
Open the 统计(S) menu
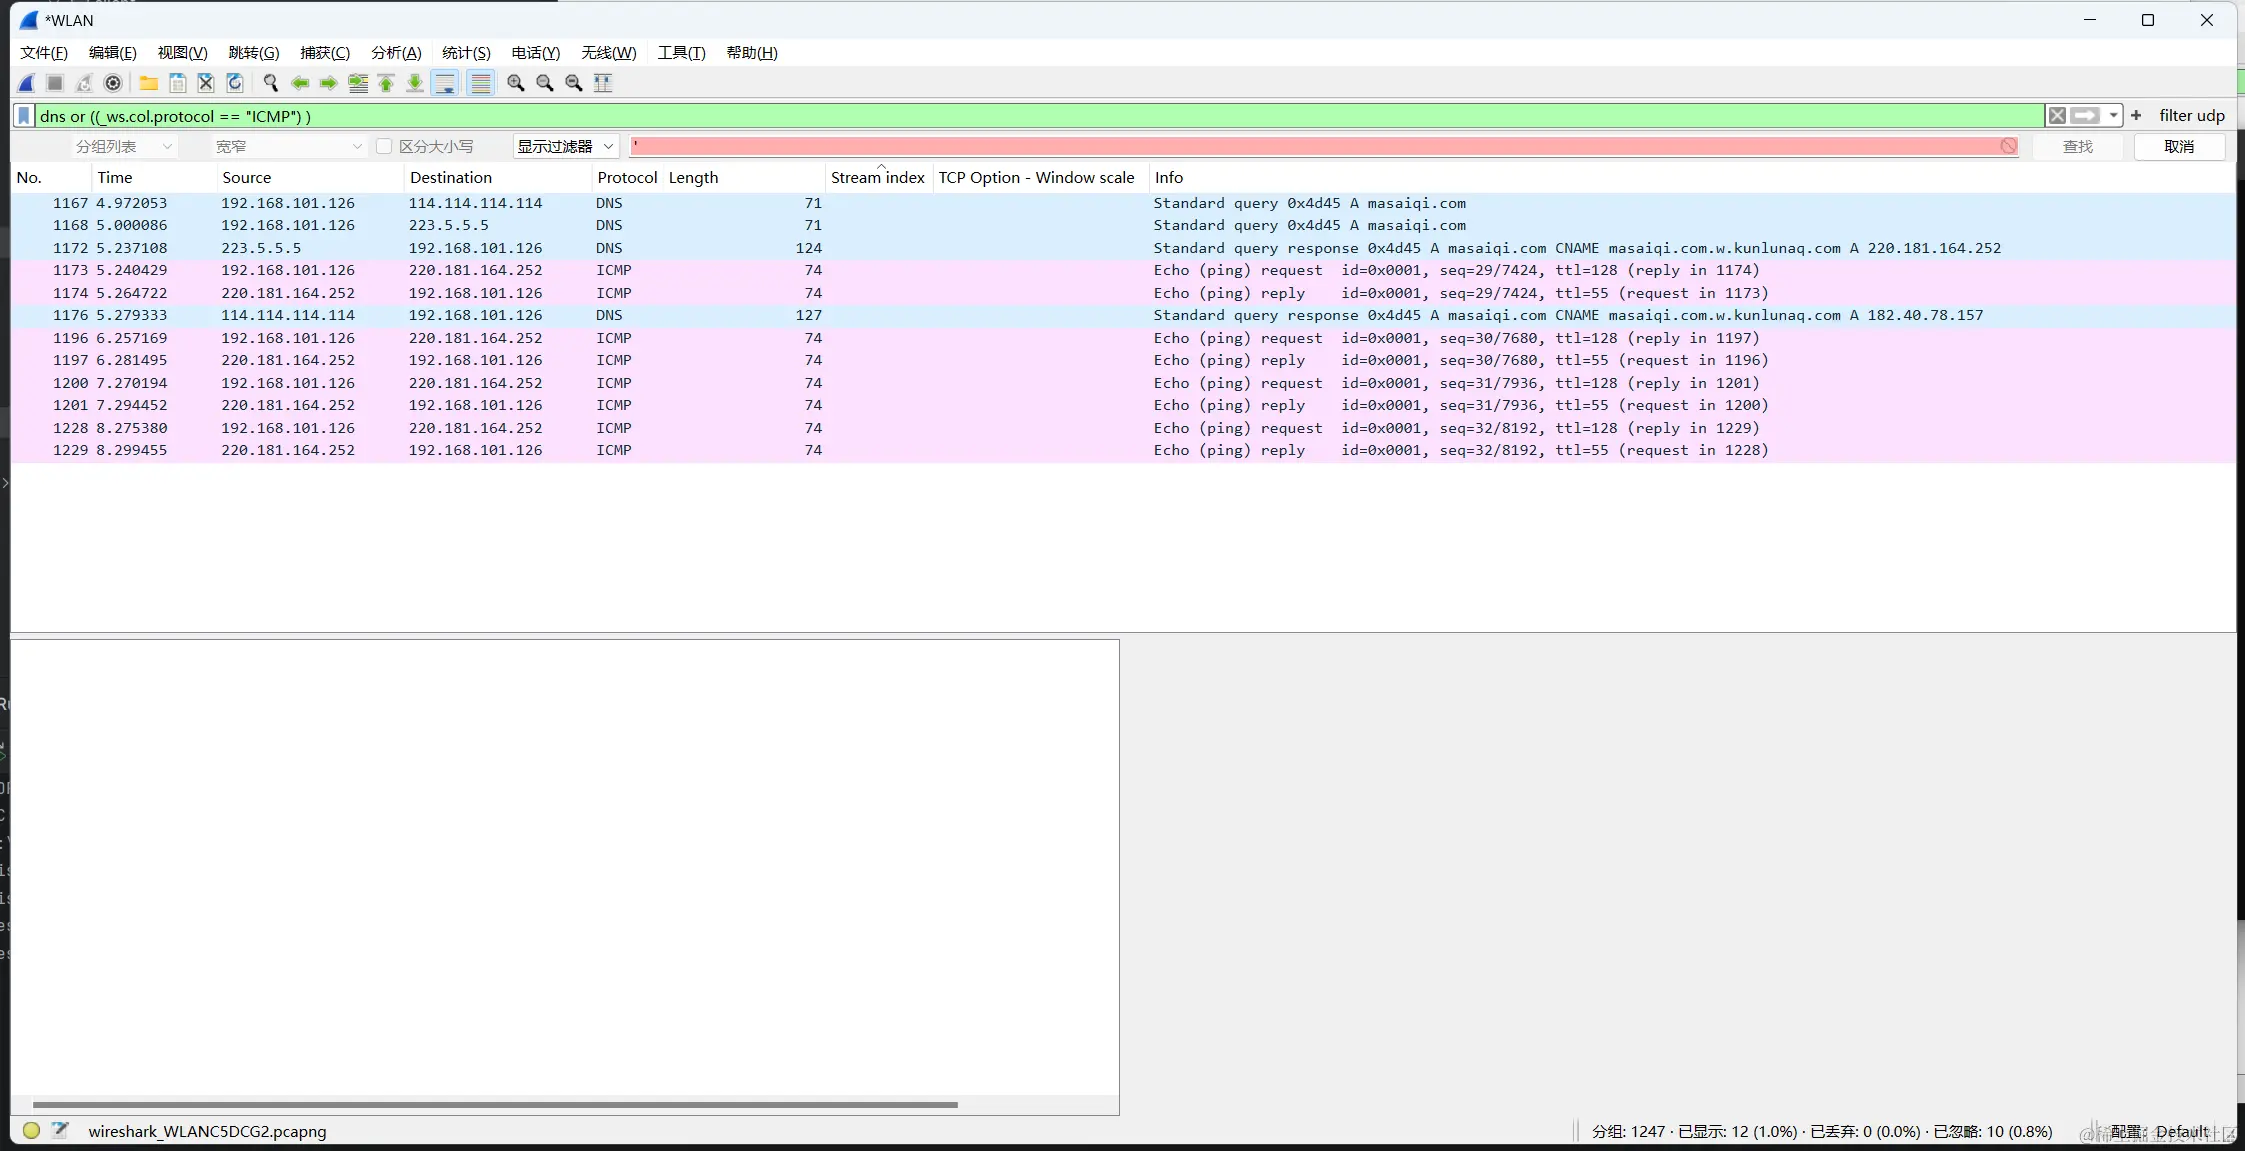tap(466, 53)
